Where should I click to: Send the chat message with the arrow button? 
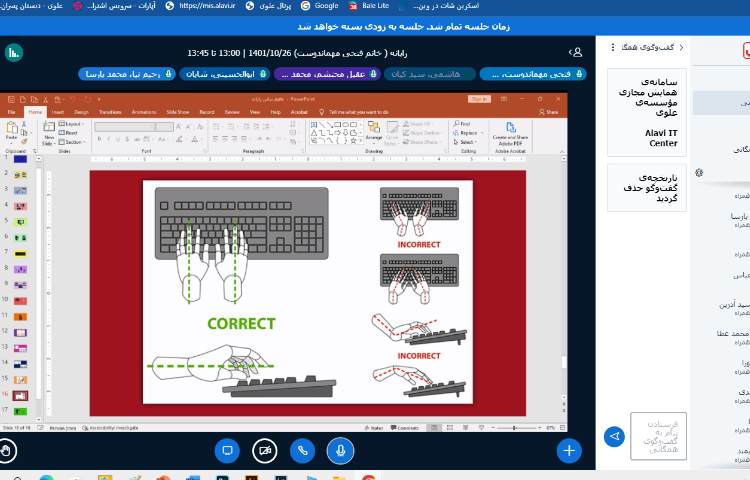(615, 436)
